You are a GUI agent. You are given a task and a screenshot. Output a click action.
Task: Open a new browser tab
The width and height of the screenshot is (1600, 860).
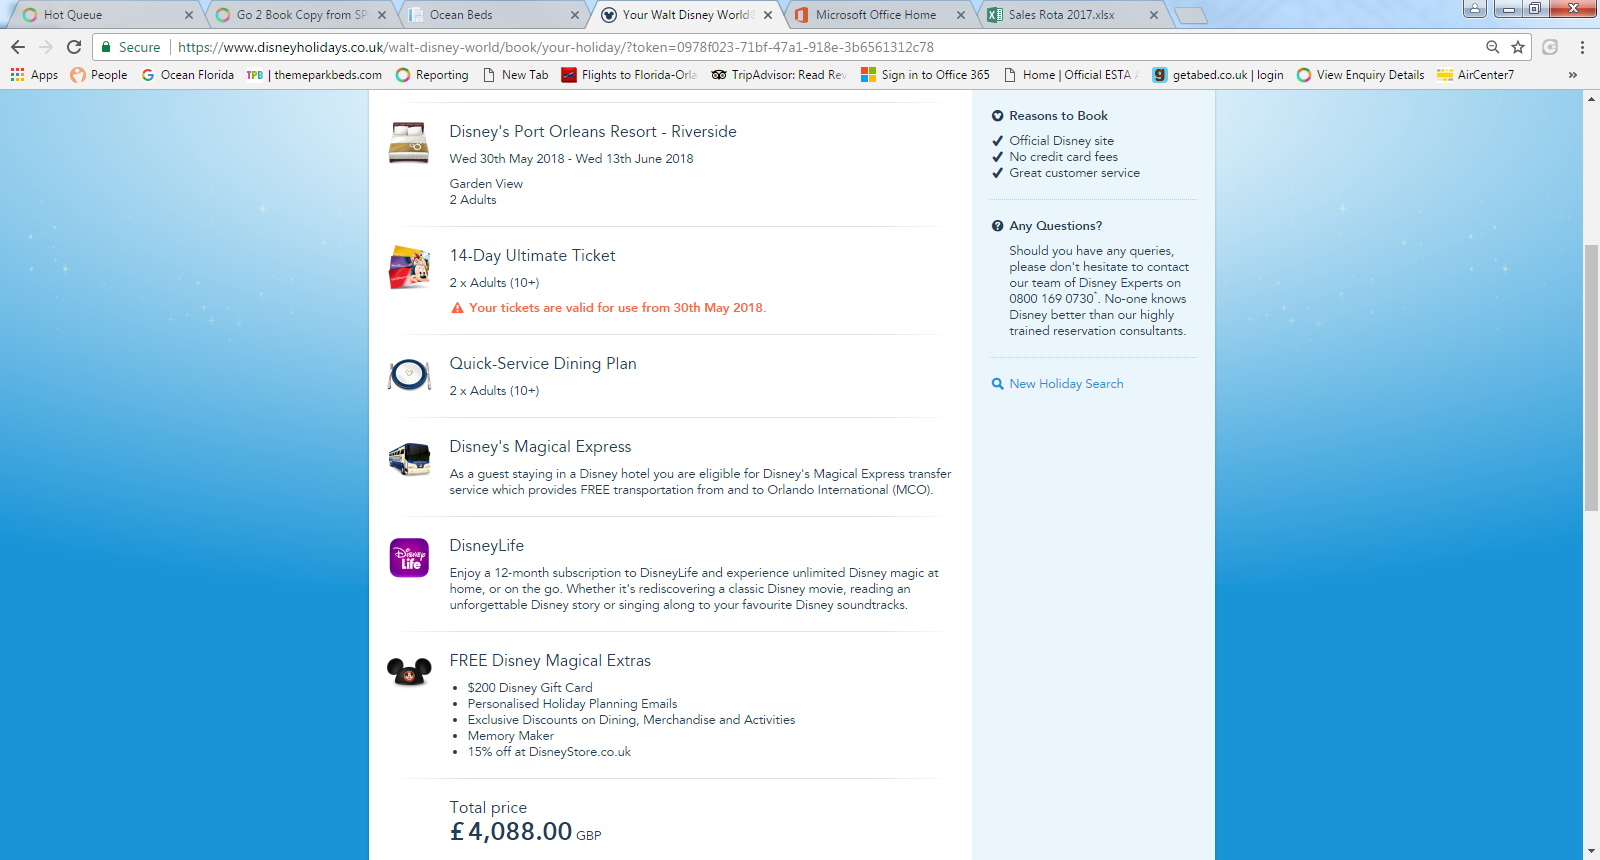(1190, 15)
